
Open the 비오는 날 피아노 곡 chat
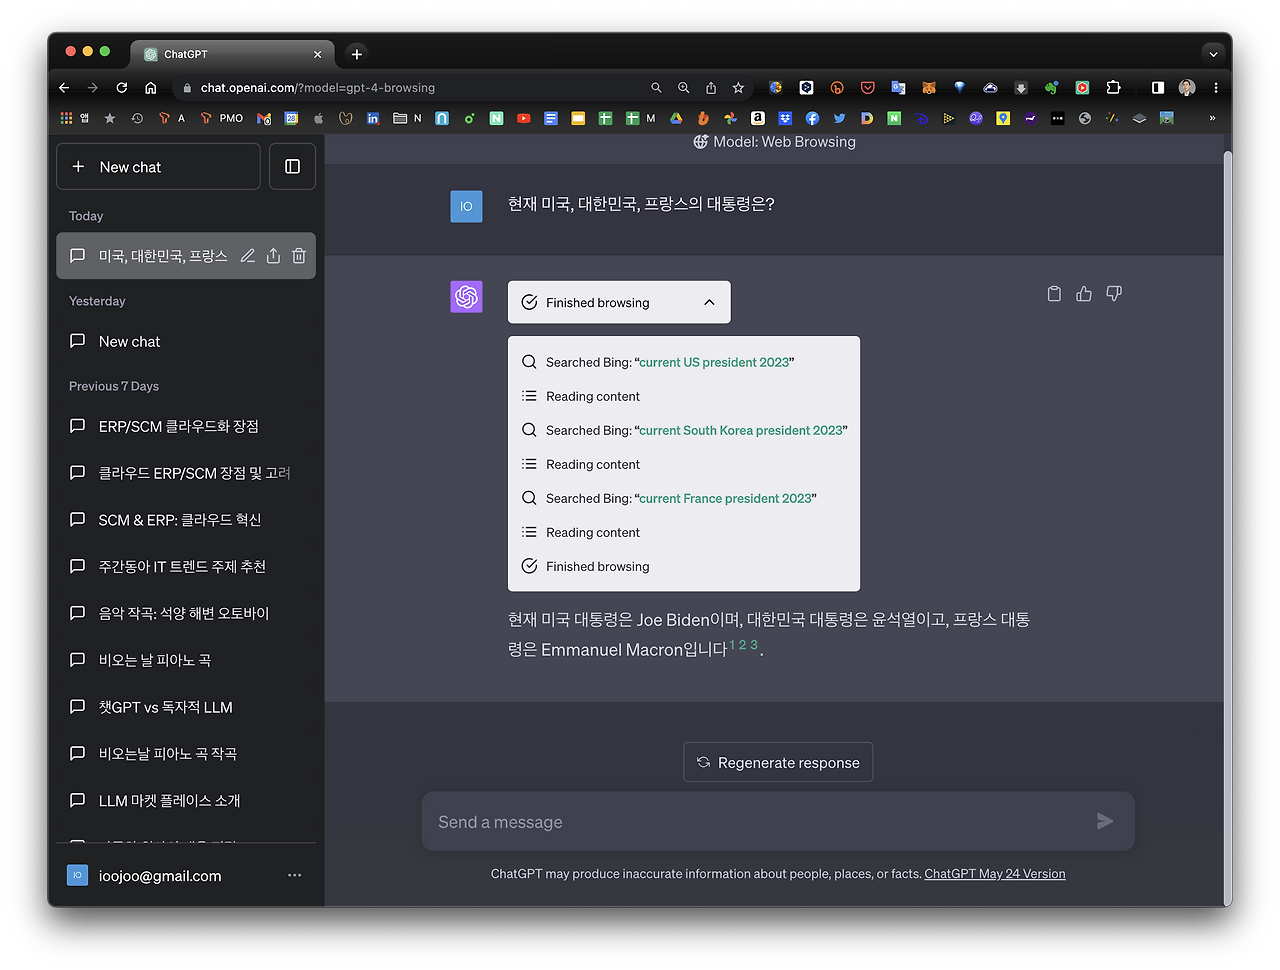186,660
